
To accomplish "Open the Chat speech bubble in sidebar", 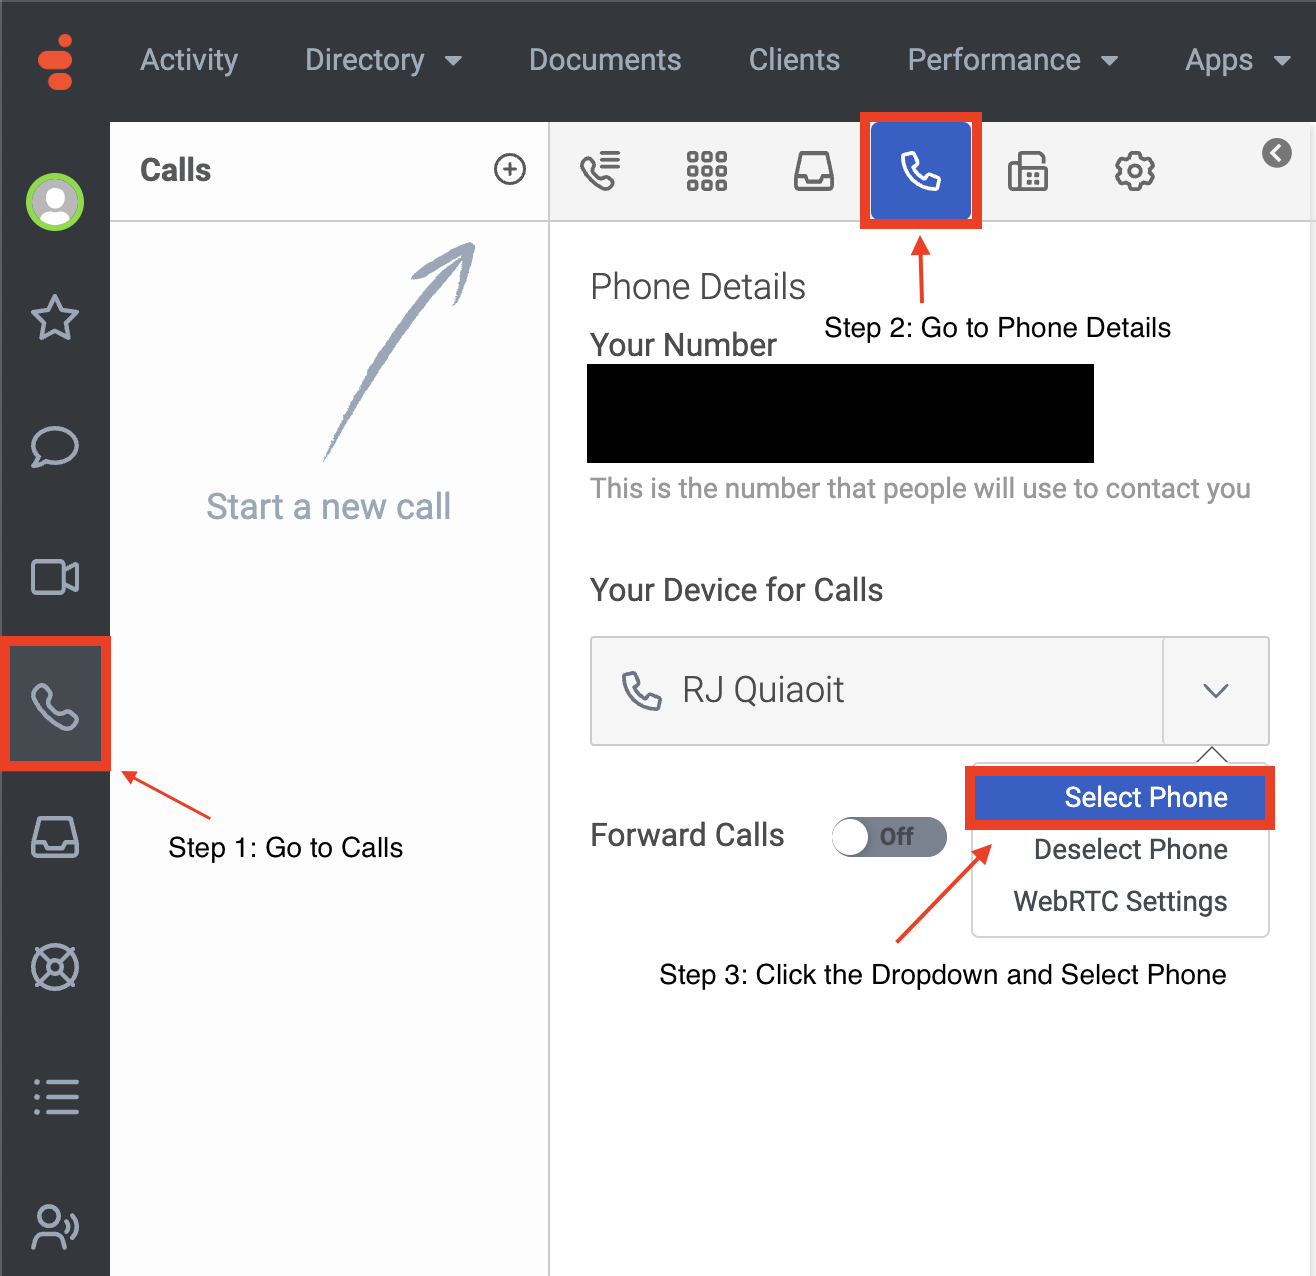I will click(x=55, y=447).
